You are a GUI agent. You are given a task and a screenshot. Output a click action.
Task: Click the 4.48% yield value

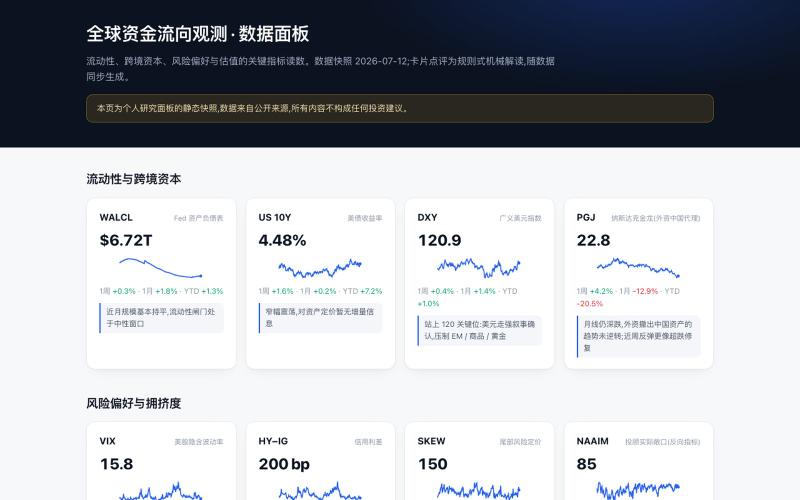[x=282, y=240]
